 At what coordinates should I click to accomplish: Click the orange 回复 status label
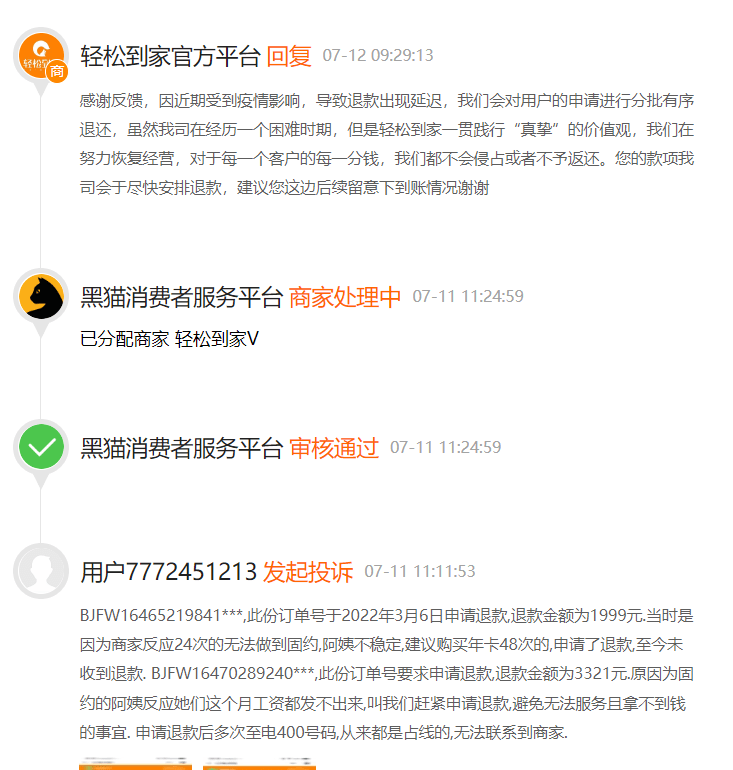pyautogui.click(x=289, y=56)
